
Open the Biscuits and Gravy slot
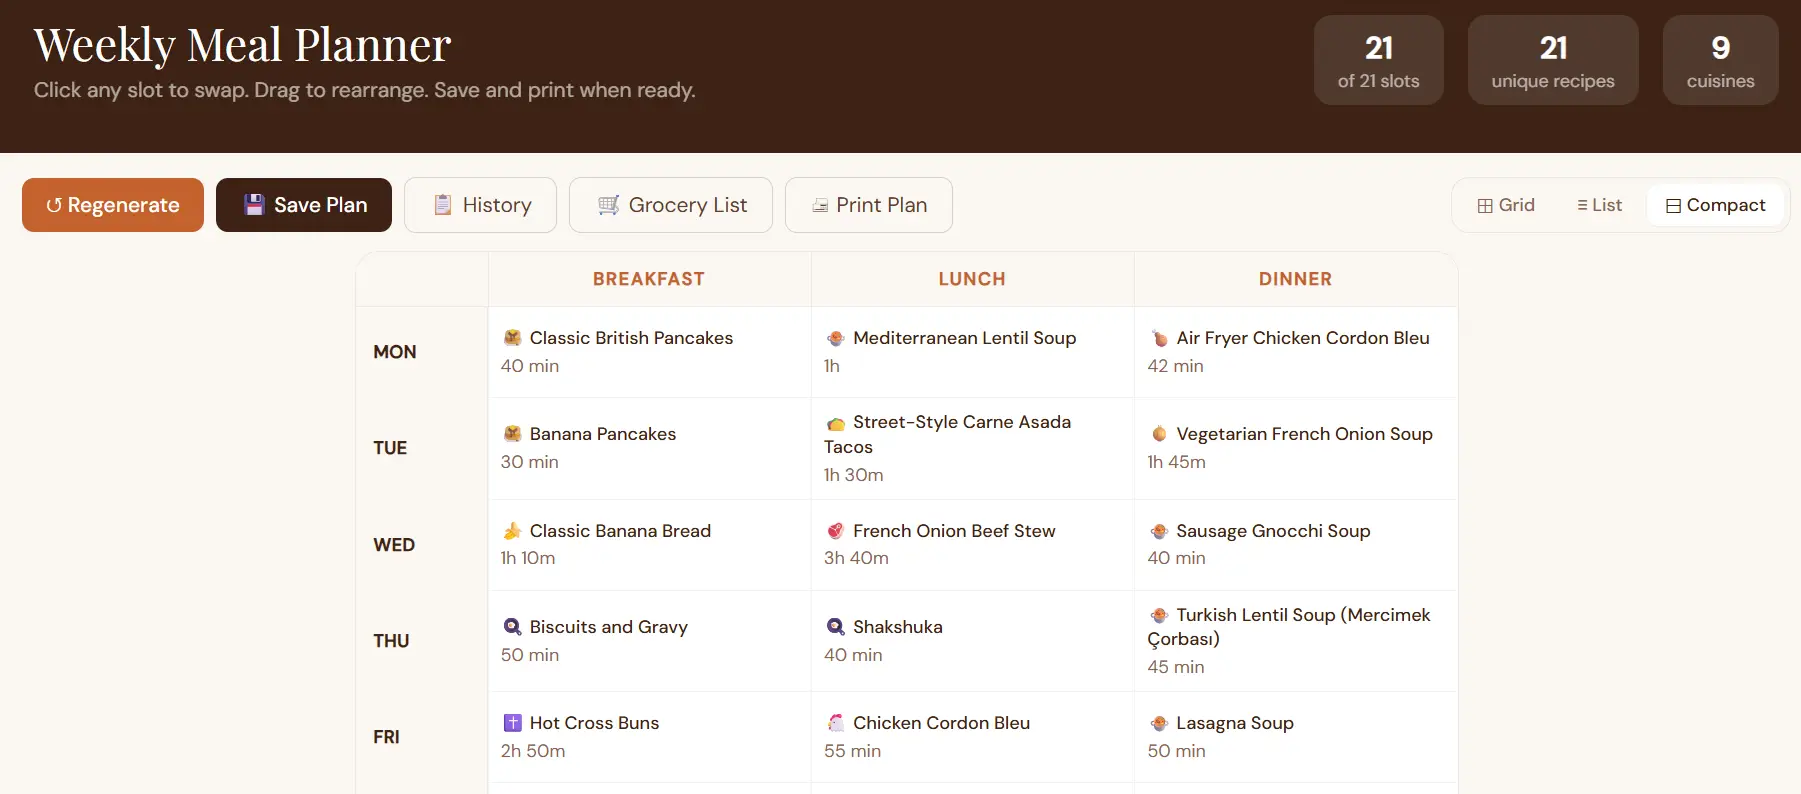pos(649,641)
